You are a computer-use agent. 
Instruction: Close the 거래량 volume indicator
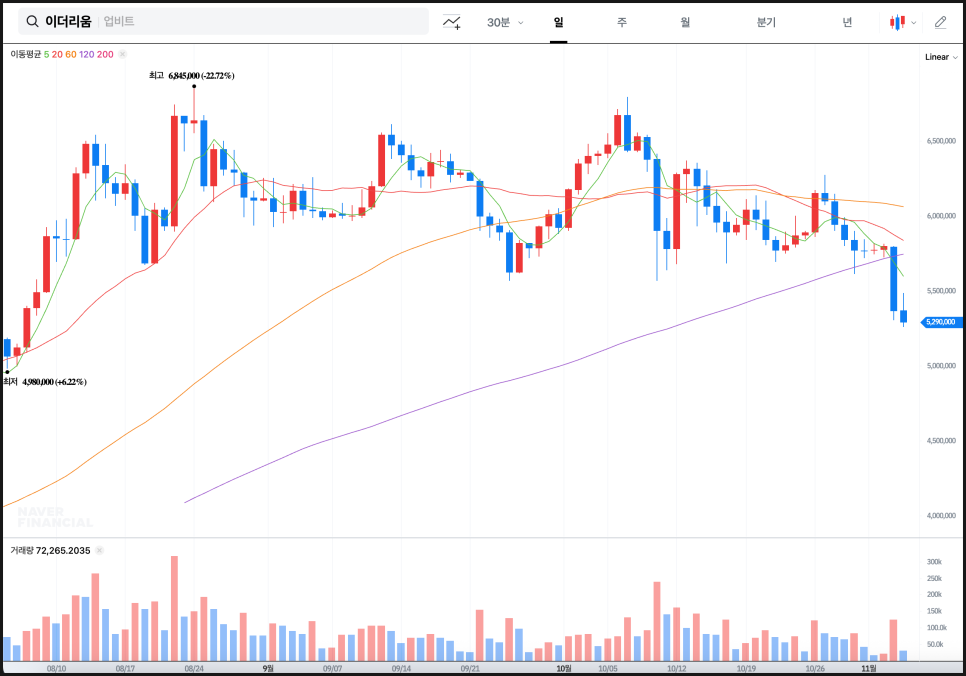[x=99, y=550]
